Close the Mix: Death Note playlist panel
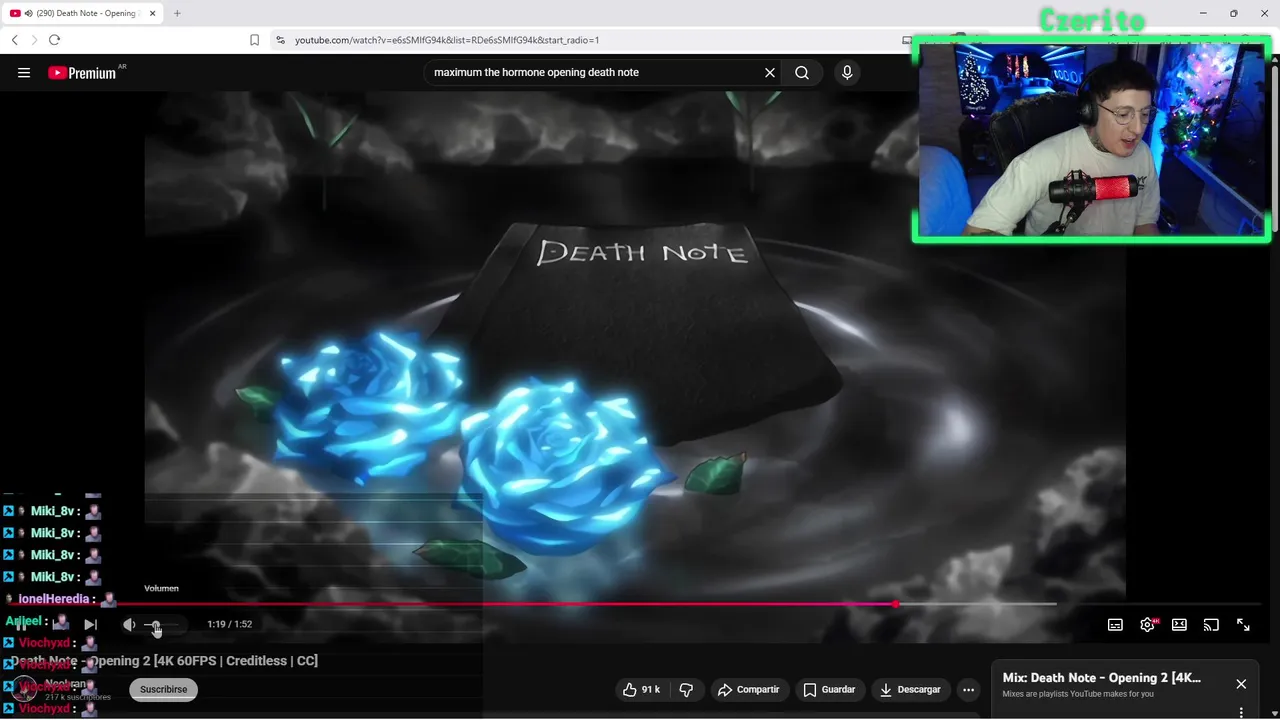The image size is (1280, 720). click(1241, 684)
